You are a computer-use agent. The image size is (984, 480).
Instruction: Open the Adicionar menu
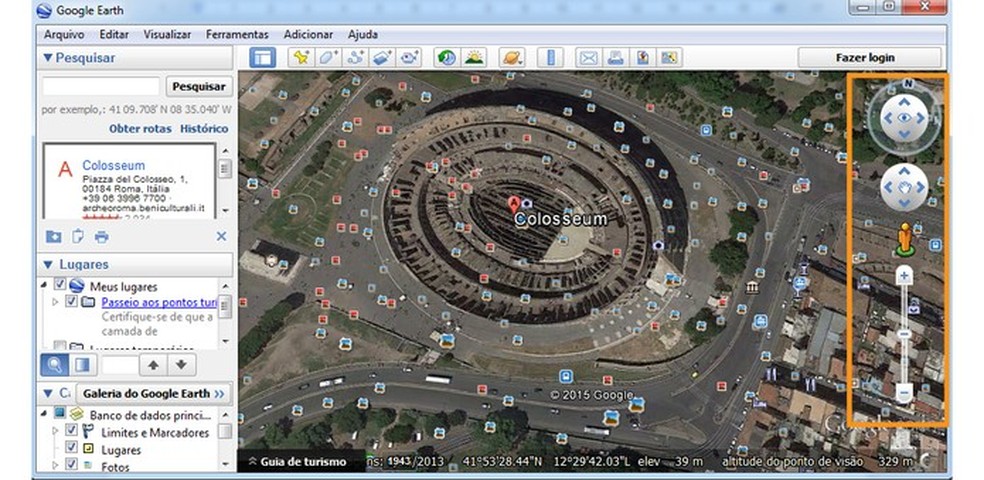click(308, 35)
